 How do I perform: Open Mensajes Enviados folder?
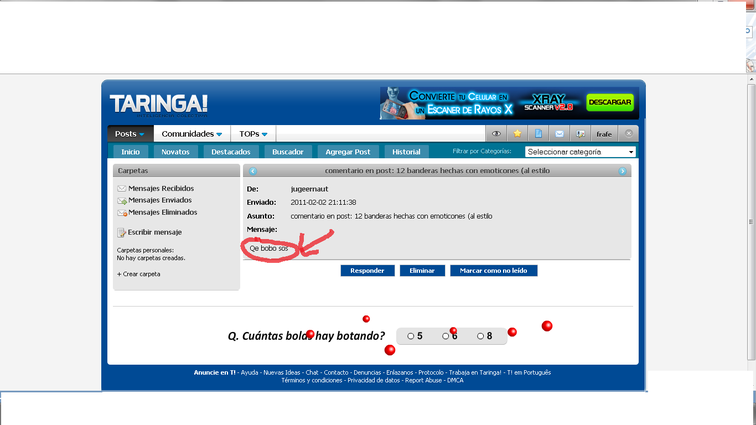pos(160,200)
